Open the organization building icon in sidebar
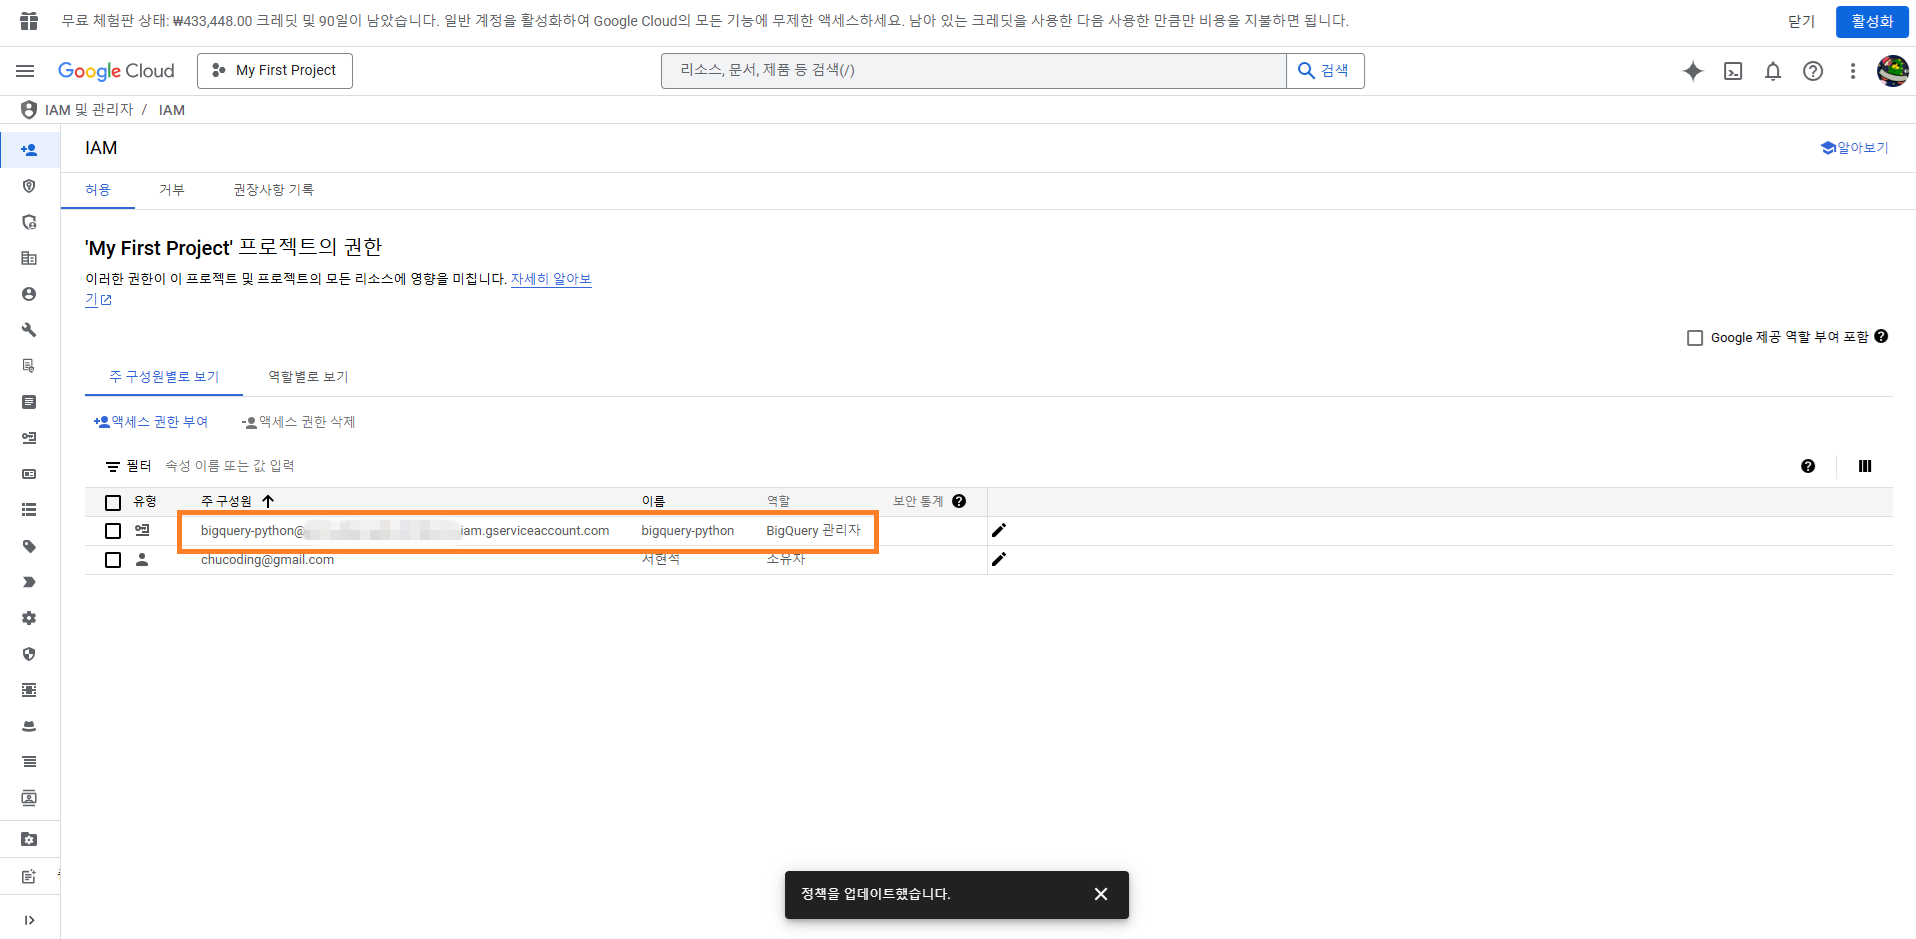1916x939 pixels. [x=29, y=258]
